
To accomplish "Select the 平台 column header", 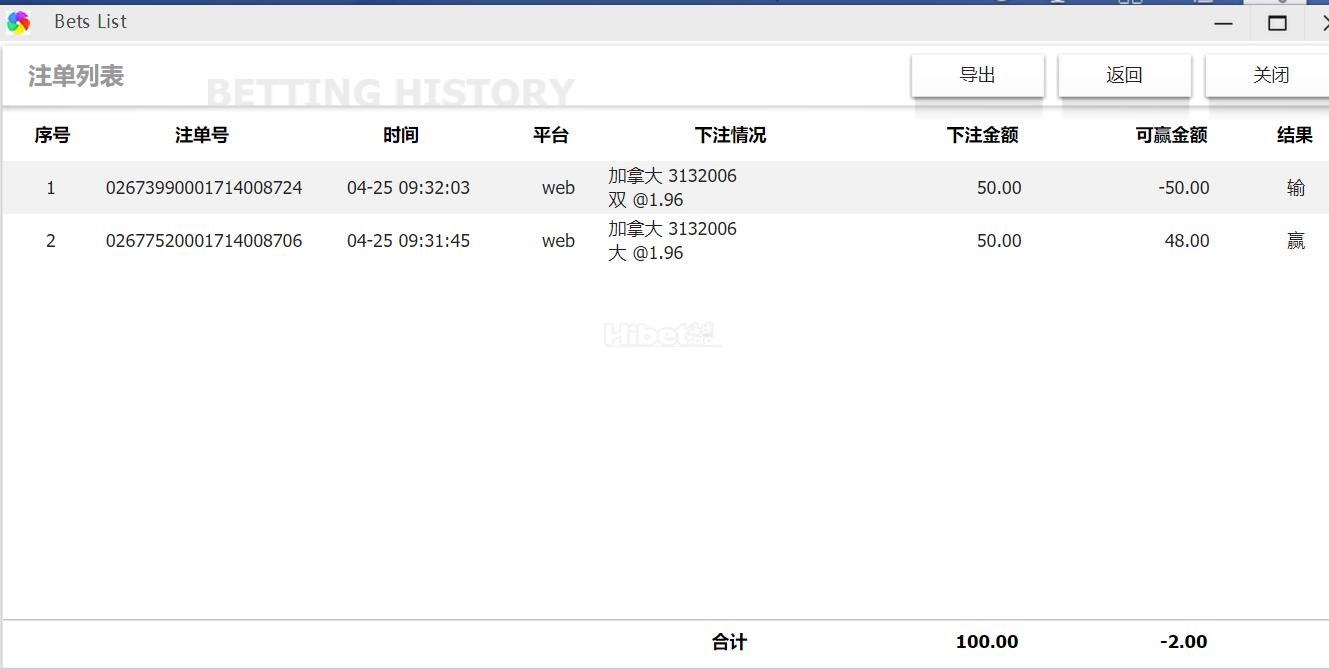I will (x=551, y=135).
